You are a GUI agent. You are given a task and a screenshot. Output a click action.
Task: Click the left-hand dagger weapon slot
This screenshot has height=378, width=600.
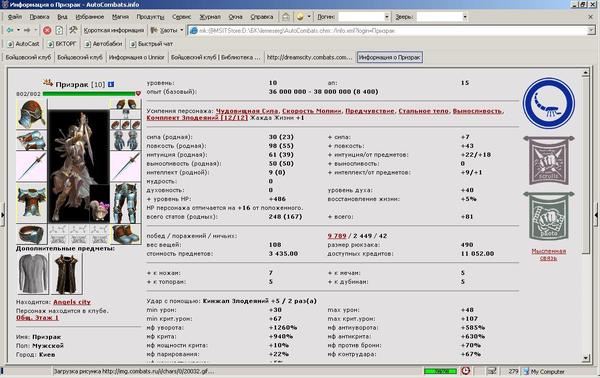point(31,166)
